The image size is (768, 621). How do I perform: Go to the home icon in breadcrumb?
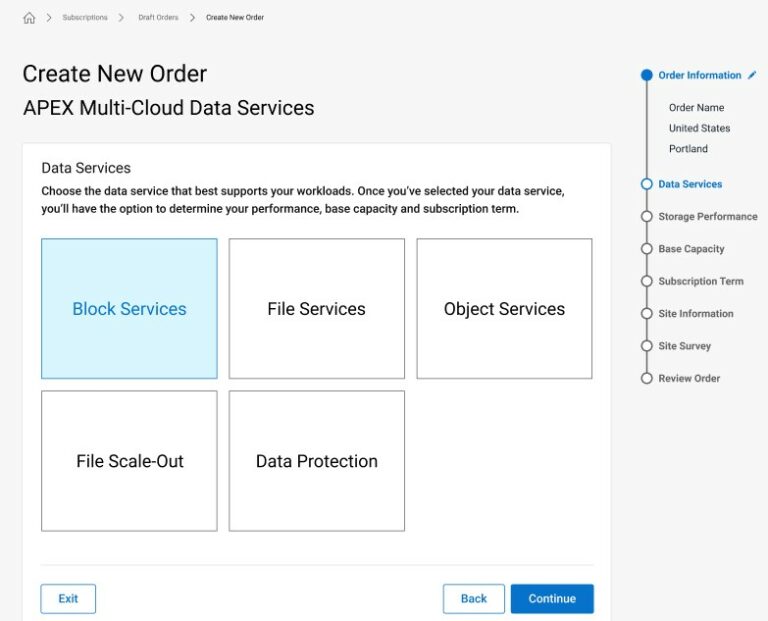click(x=29, y=18)
